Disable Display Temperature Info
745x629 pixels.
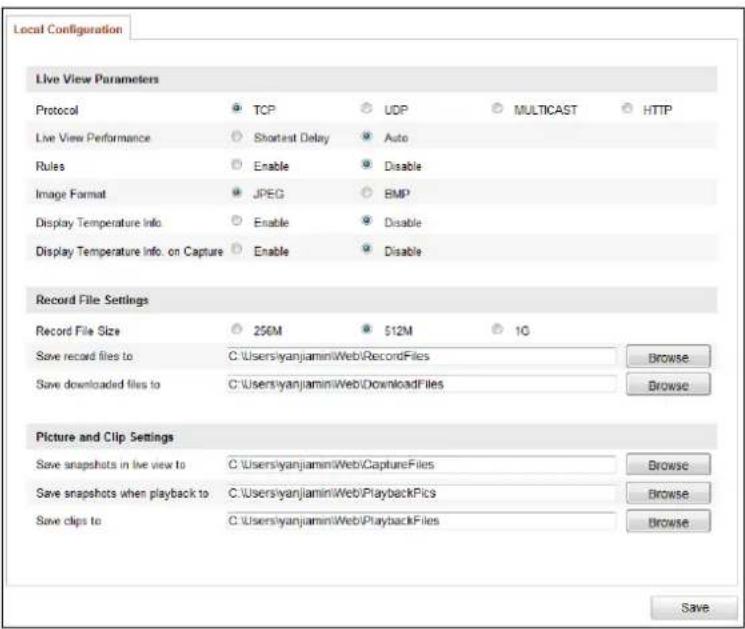(366, 221)
